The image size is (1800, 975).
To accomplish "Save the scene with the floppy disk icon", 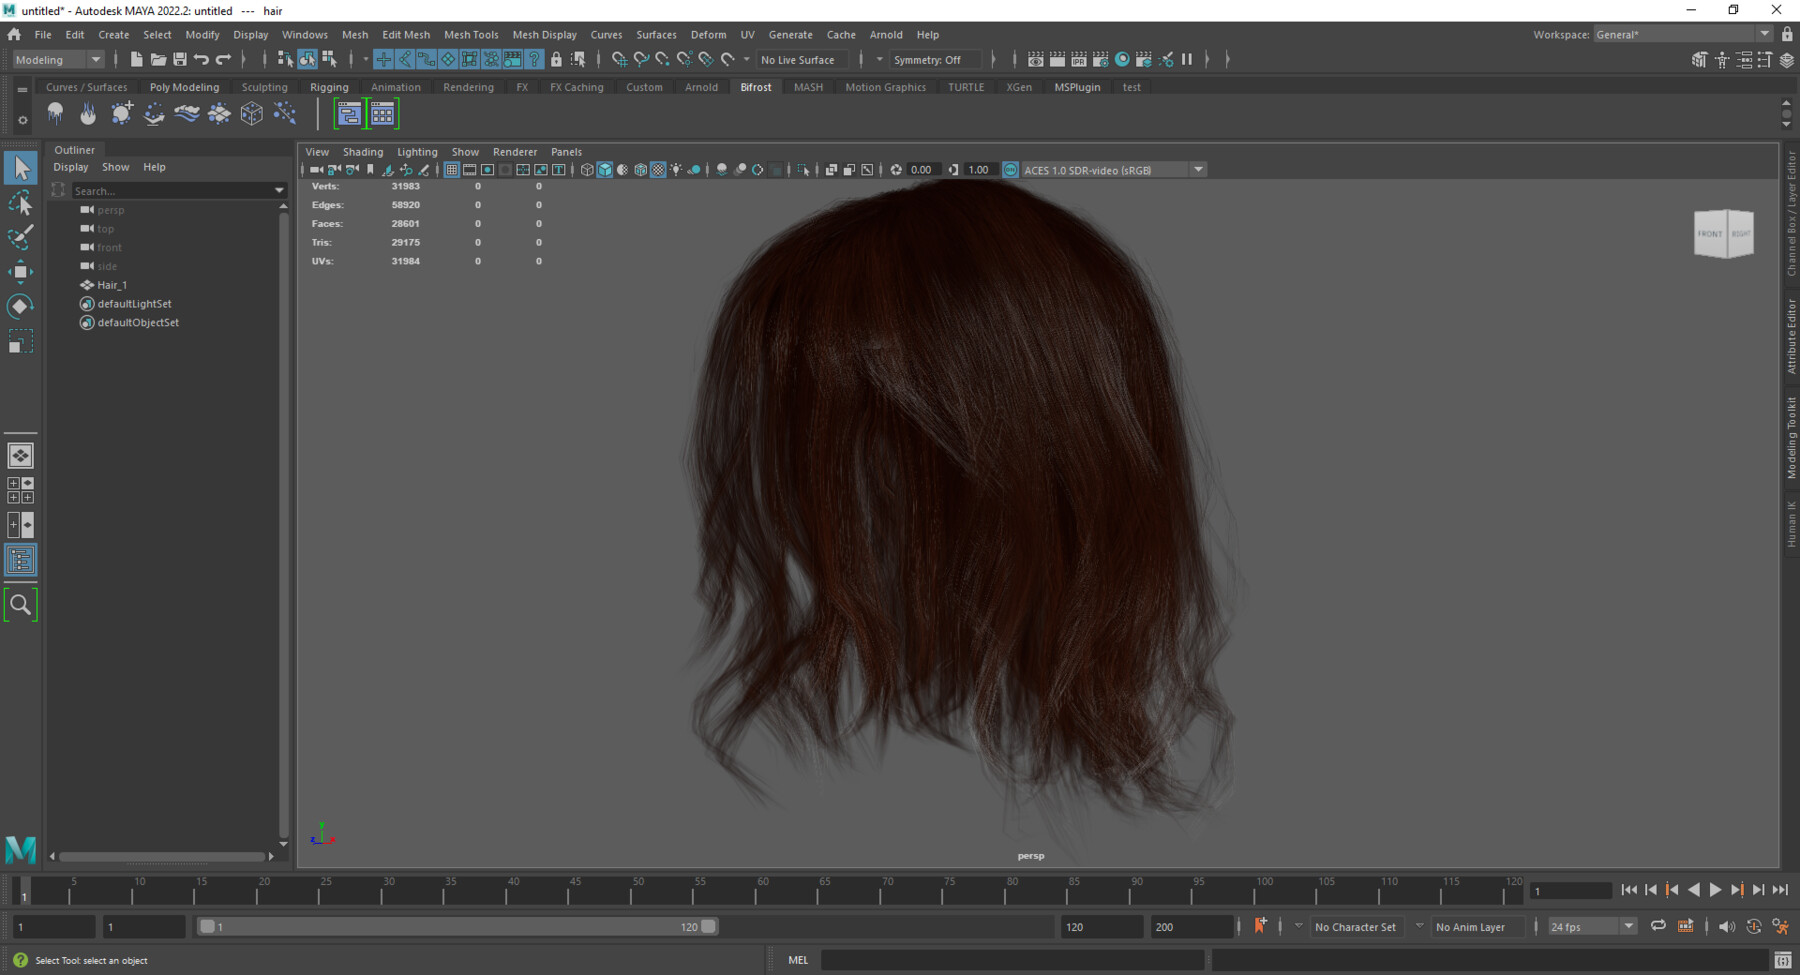I will click(x=180, y=60).
